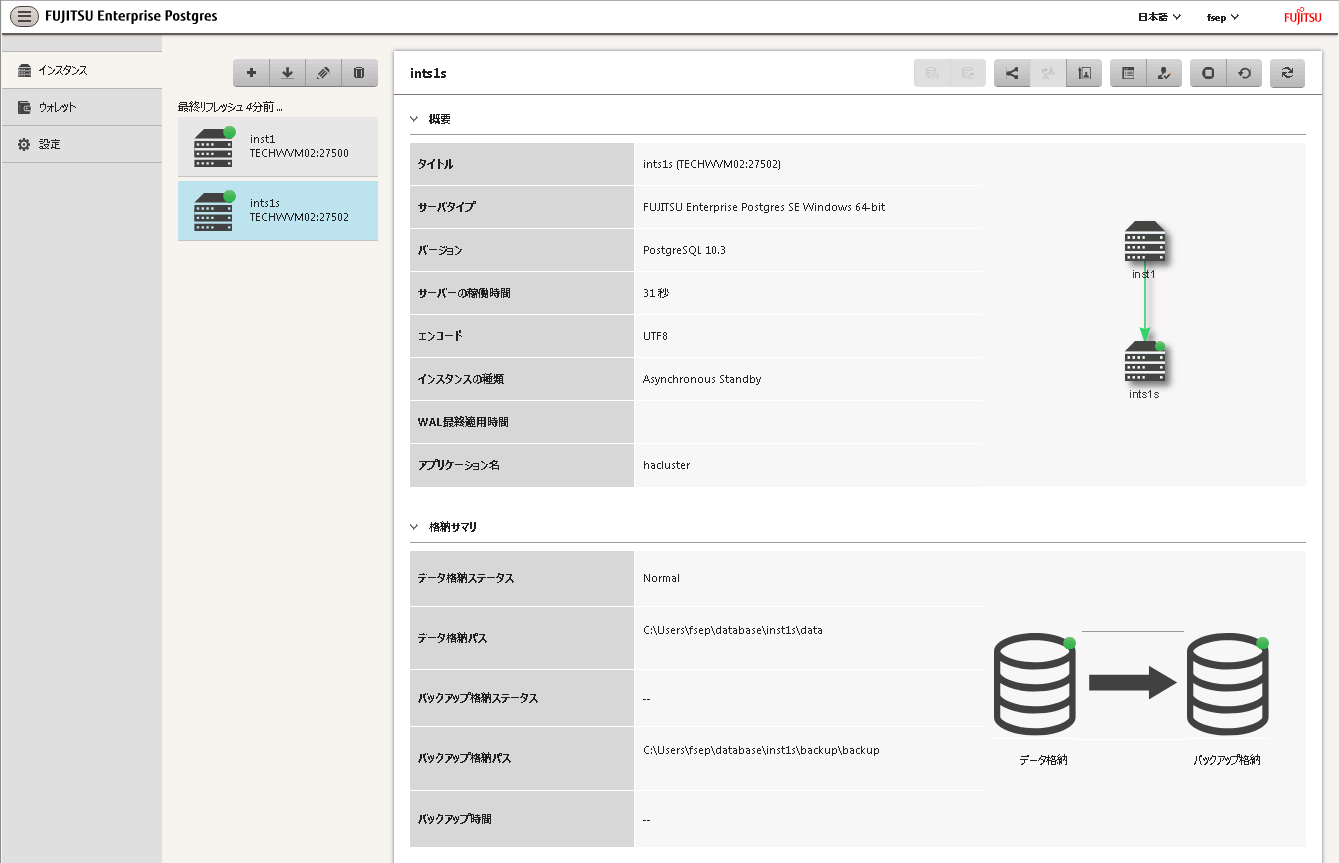Screen dimensions: 1339x863
Task: Click the refresh two-arrows icon
Action: (x=1287, y=73)
